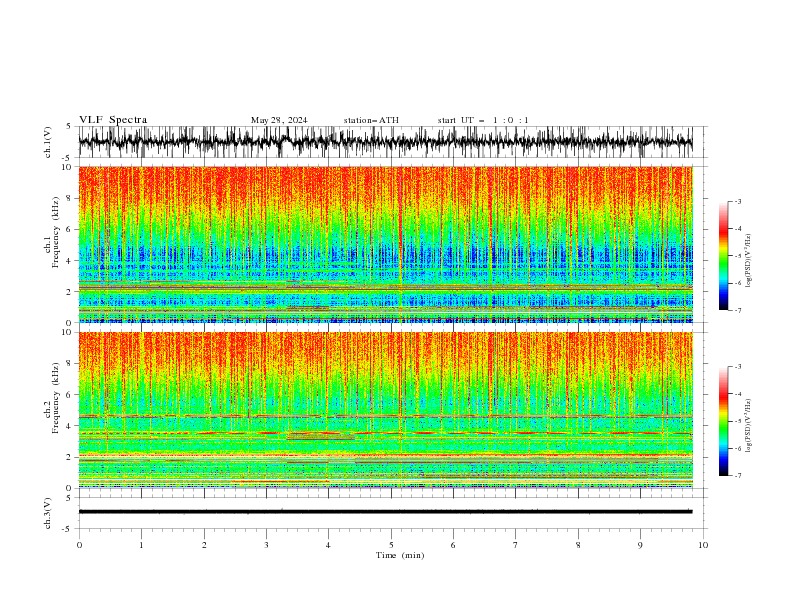Click the "ch.1(V)" axis label
Viewport: 792px width, 612px height.
point(48,142)
